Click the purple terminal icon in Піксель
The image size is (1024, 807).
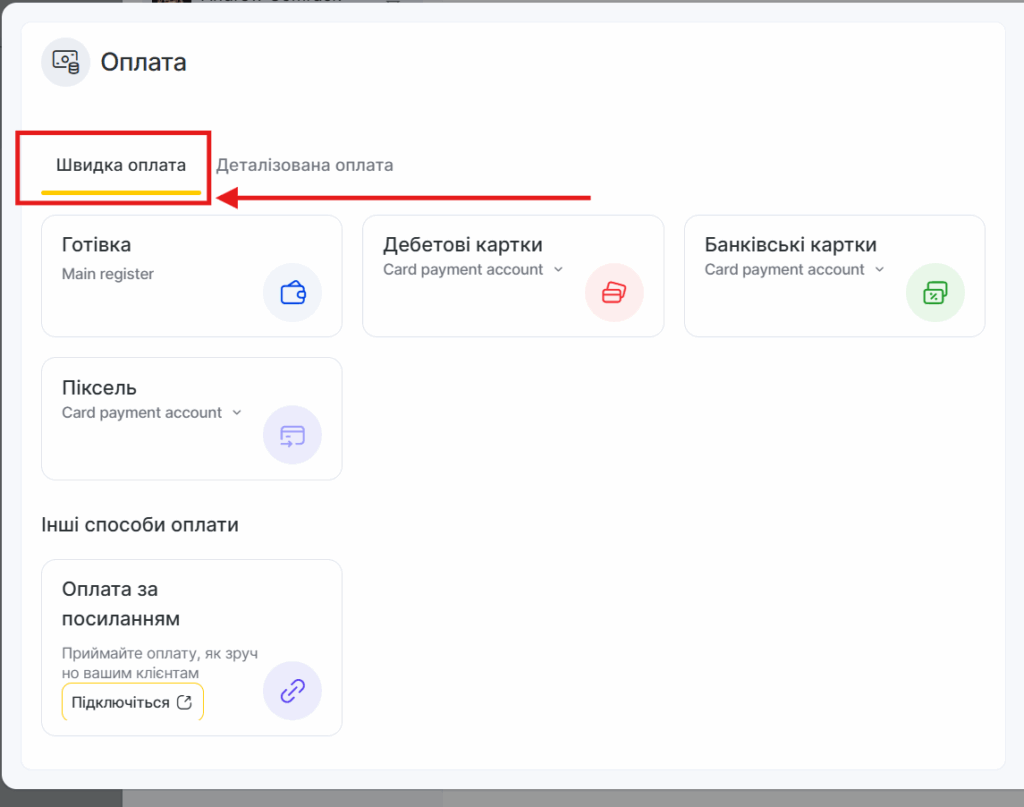(x=292, y=435)
